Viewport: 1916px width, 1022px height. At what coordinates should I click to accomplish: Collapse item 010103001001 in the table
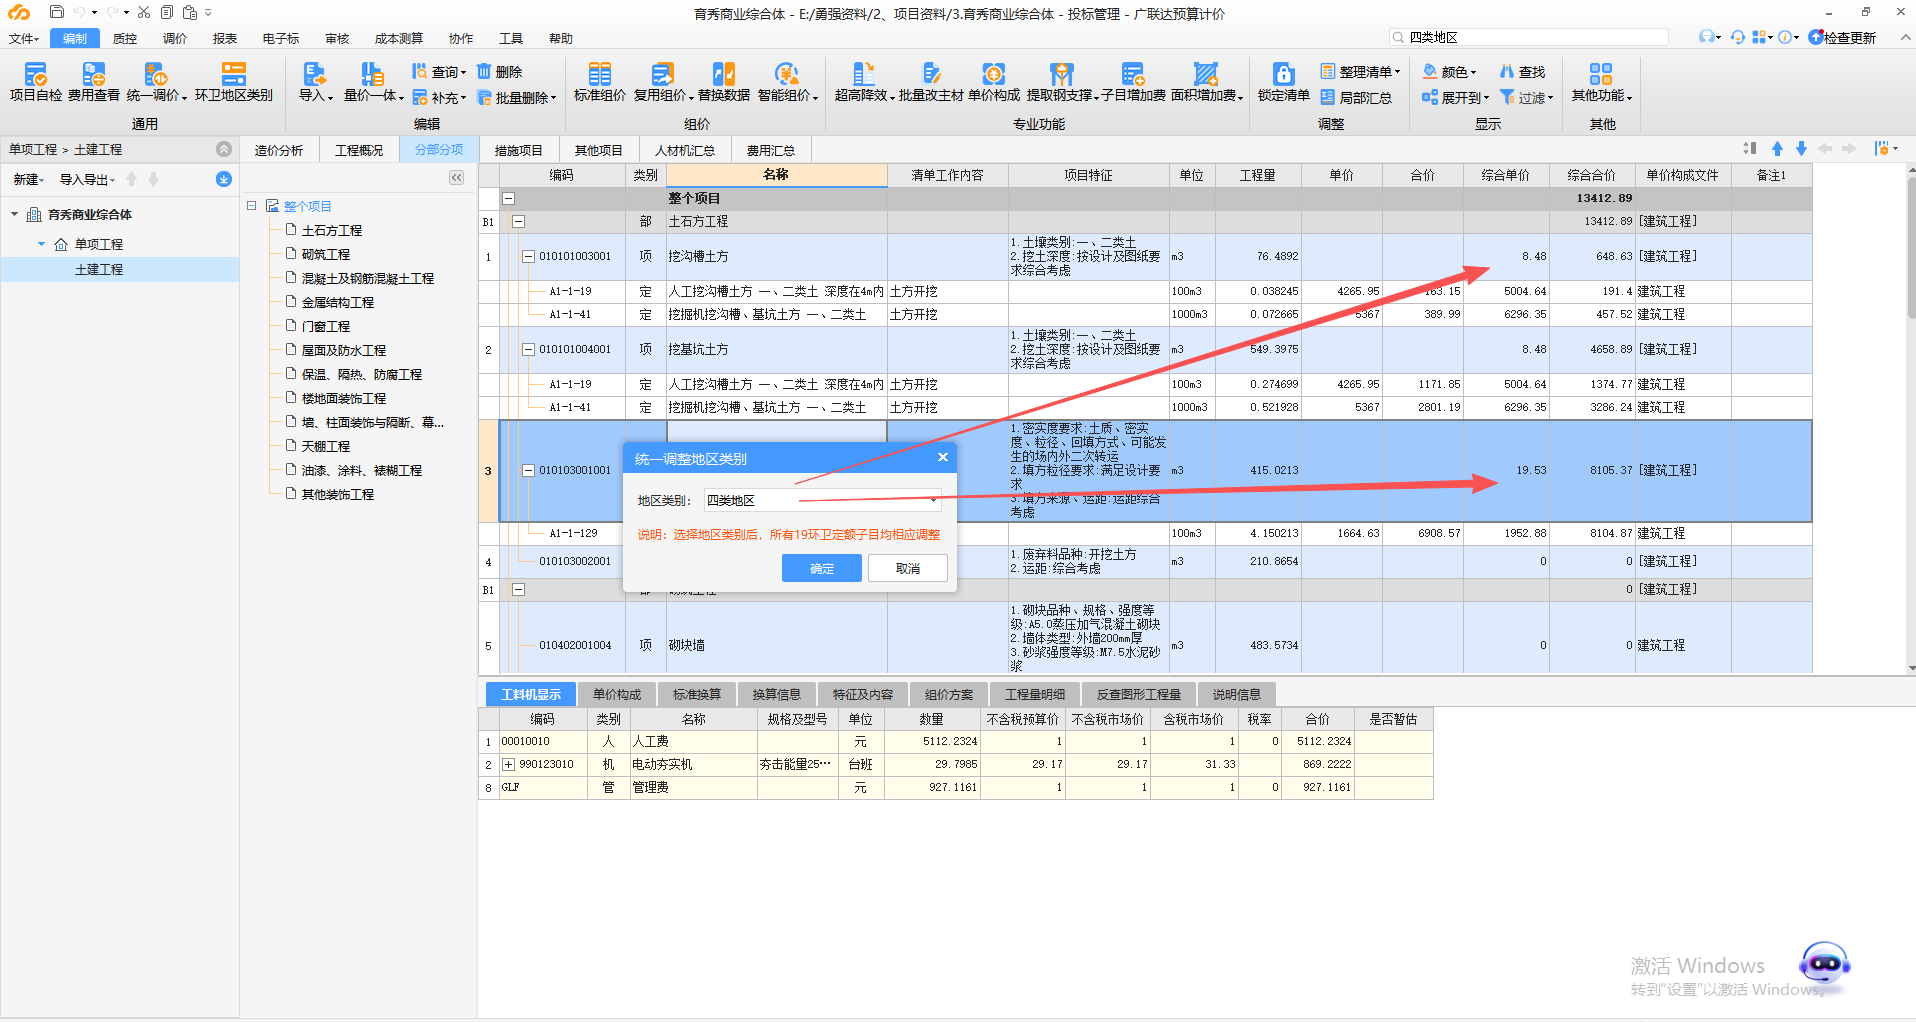pos(528,470)
